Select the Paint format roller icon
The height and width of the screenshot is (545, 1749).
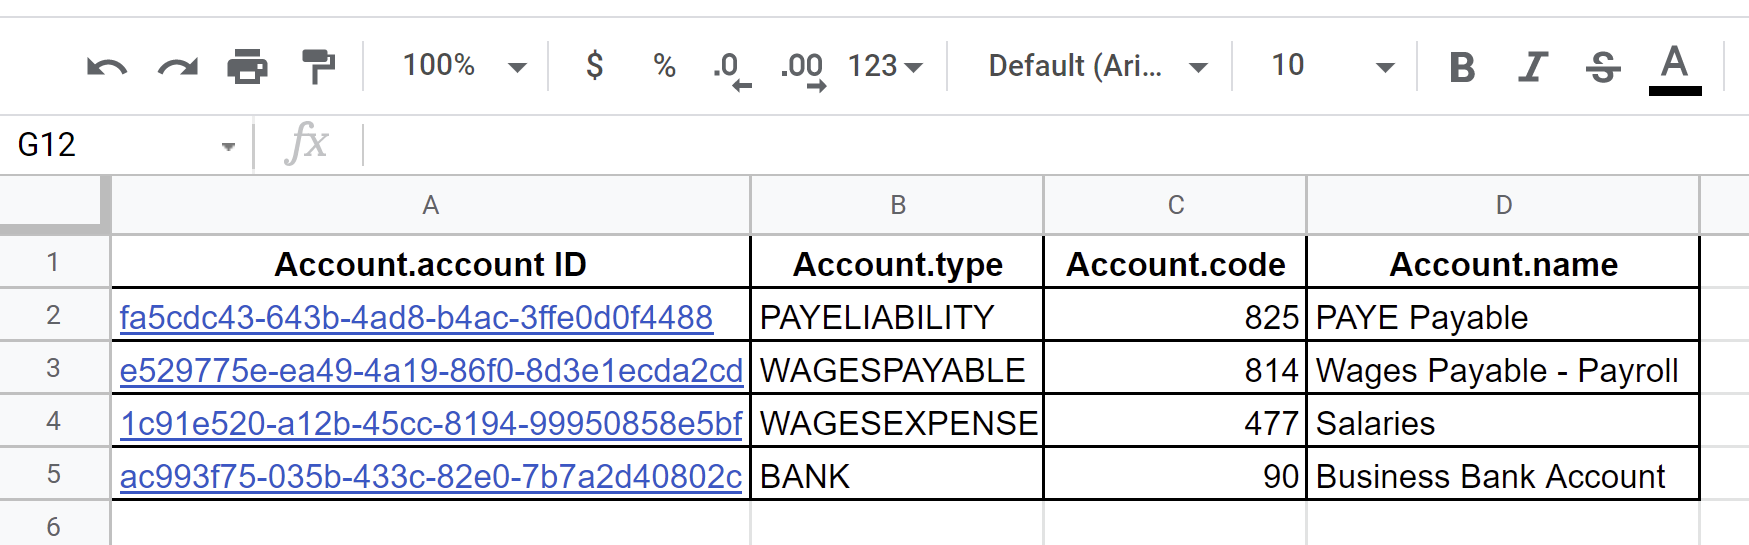click(x=318, y=67)
